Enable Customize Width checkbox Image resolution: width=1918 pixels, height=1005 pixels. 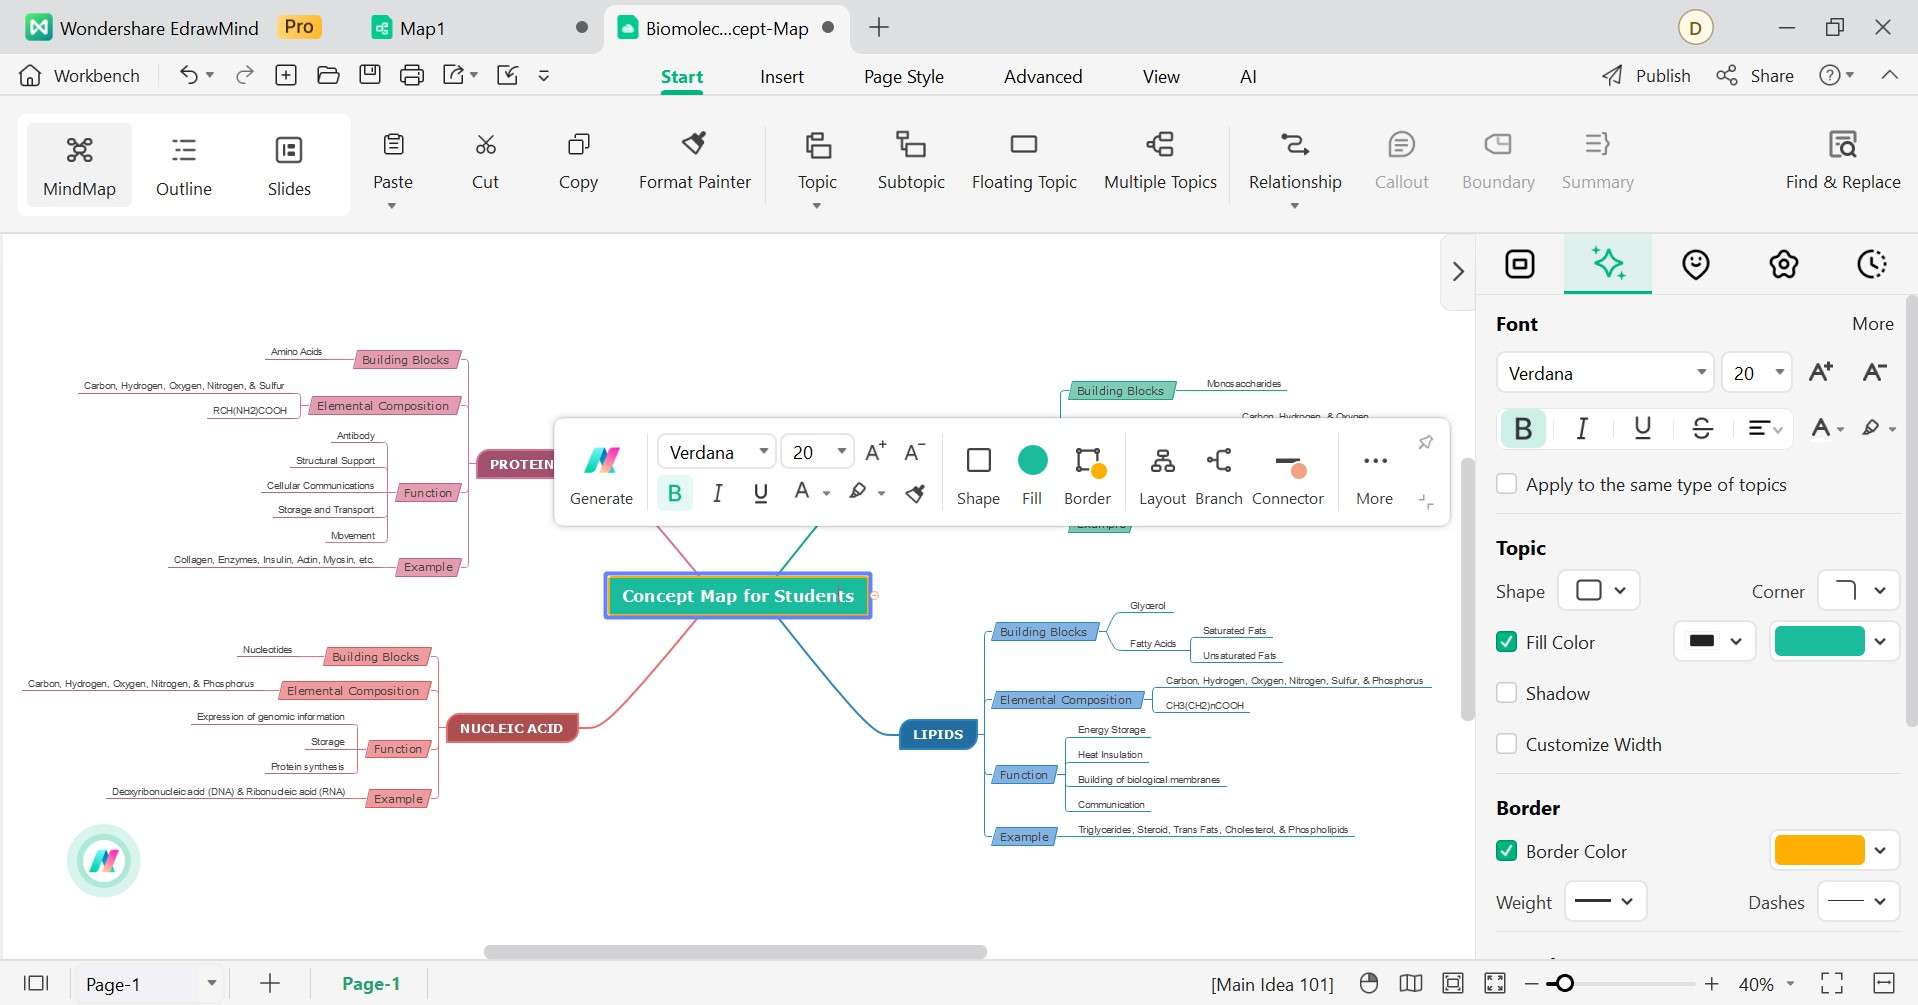click(1506, 744)
